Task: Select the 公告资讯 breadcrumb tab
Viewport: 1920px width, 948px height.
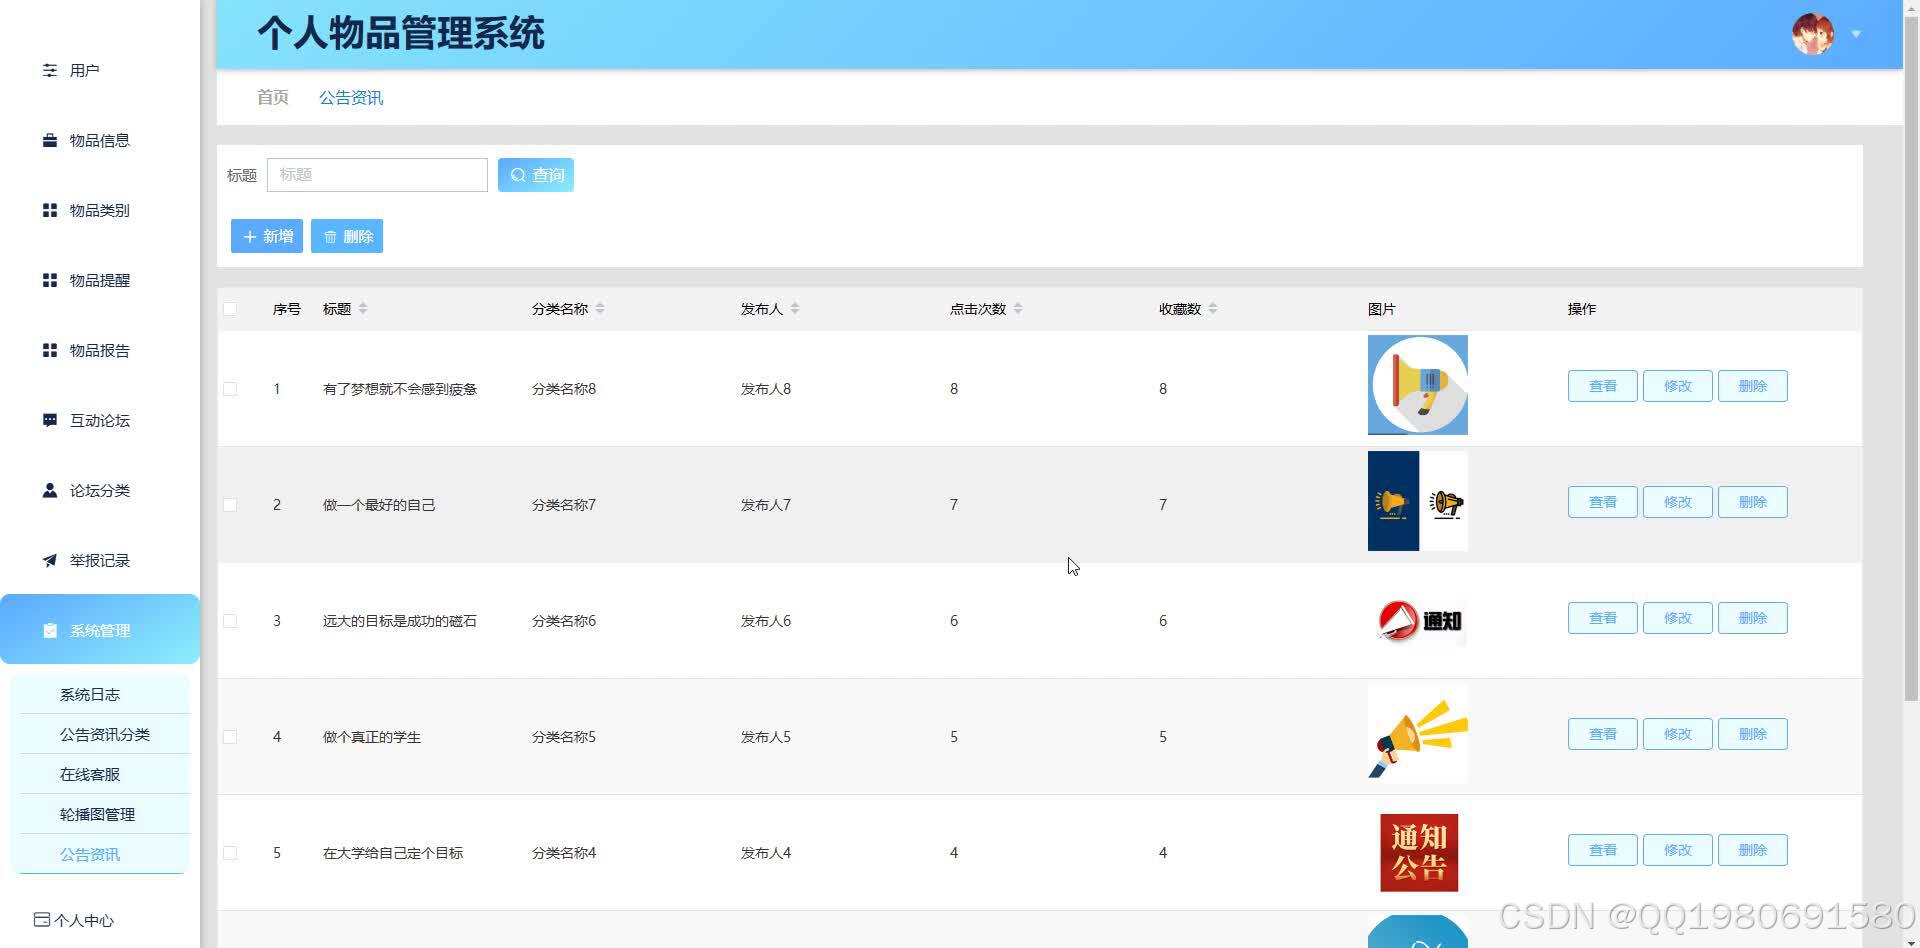Action: [351, 97]
